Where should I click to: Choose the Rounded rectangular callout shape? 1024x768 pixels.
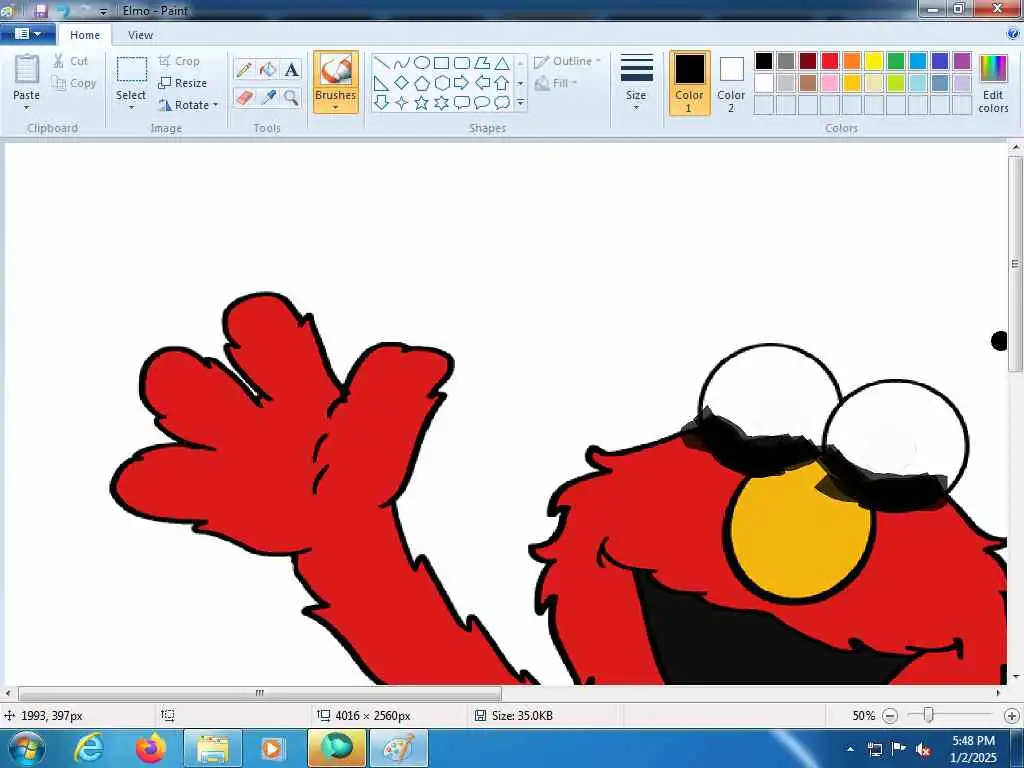[x=462, y=103]
